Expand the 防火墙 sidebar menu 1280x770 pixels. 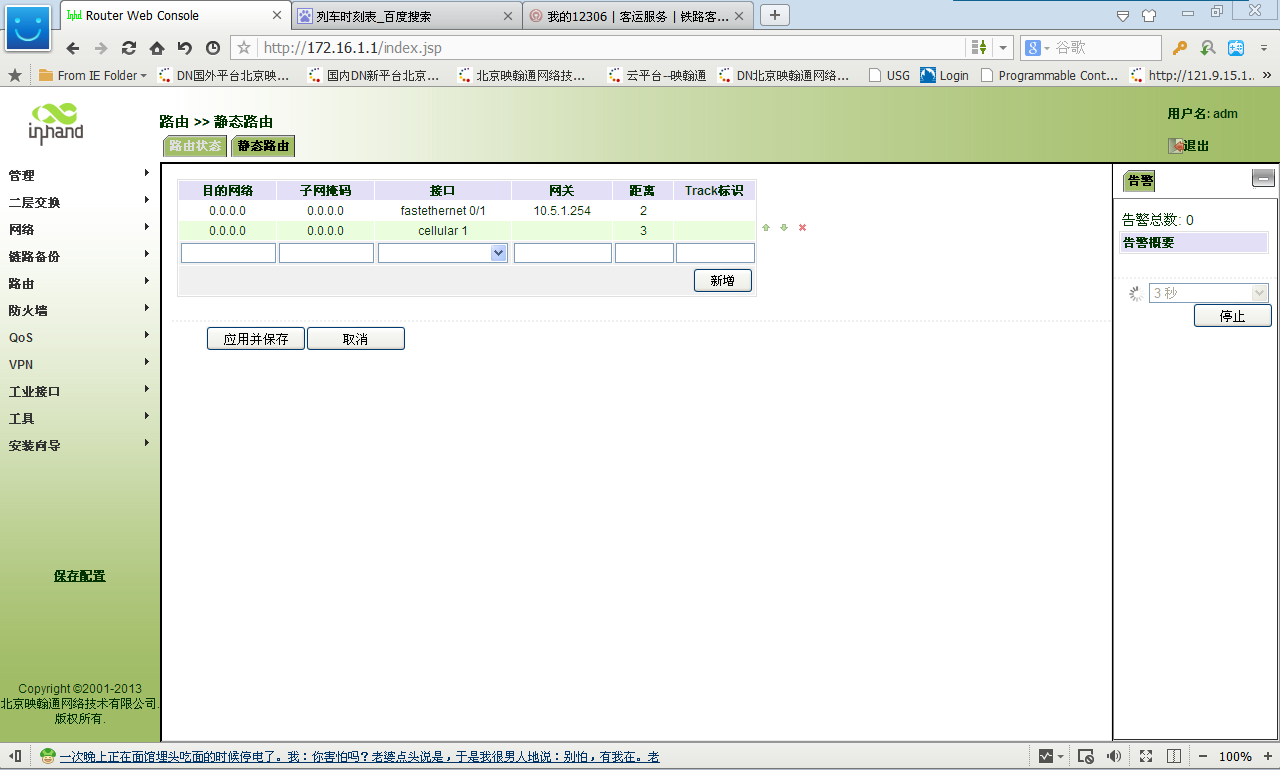tap(80, 310)
